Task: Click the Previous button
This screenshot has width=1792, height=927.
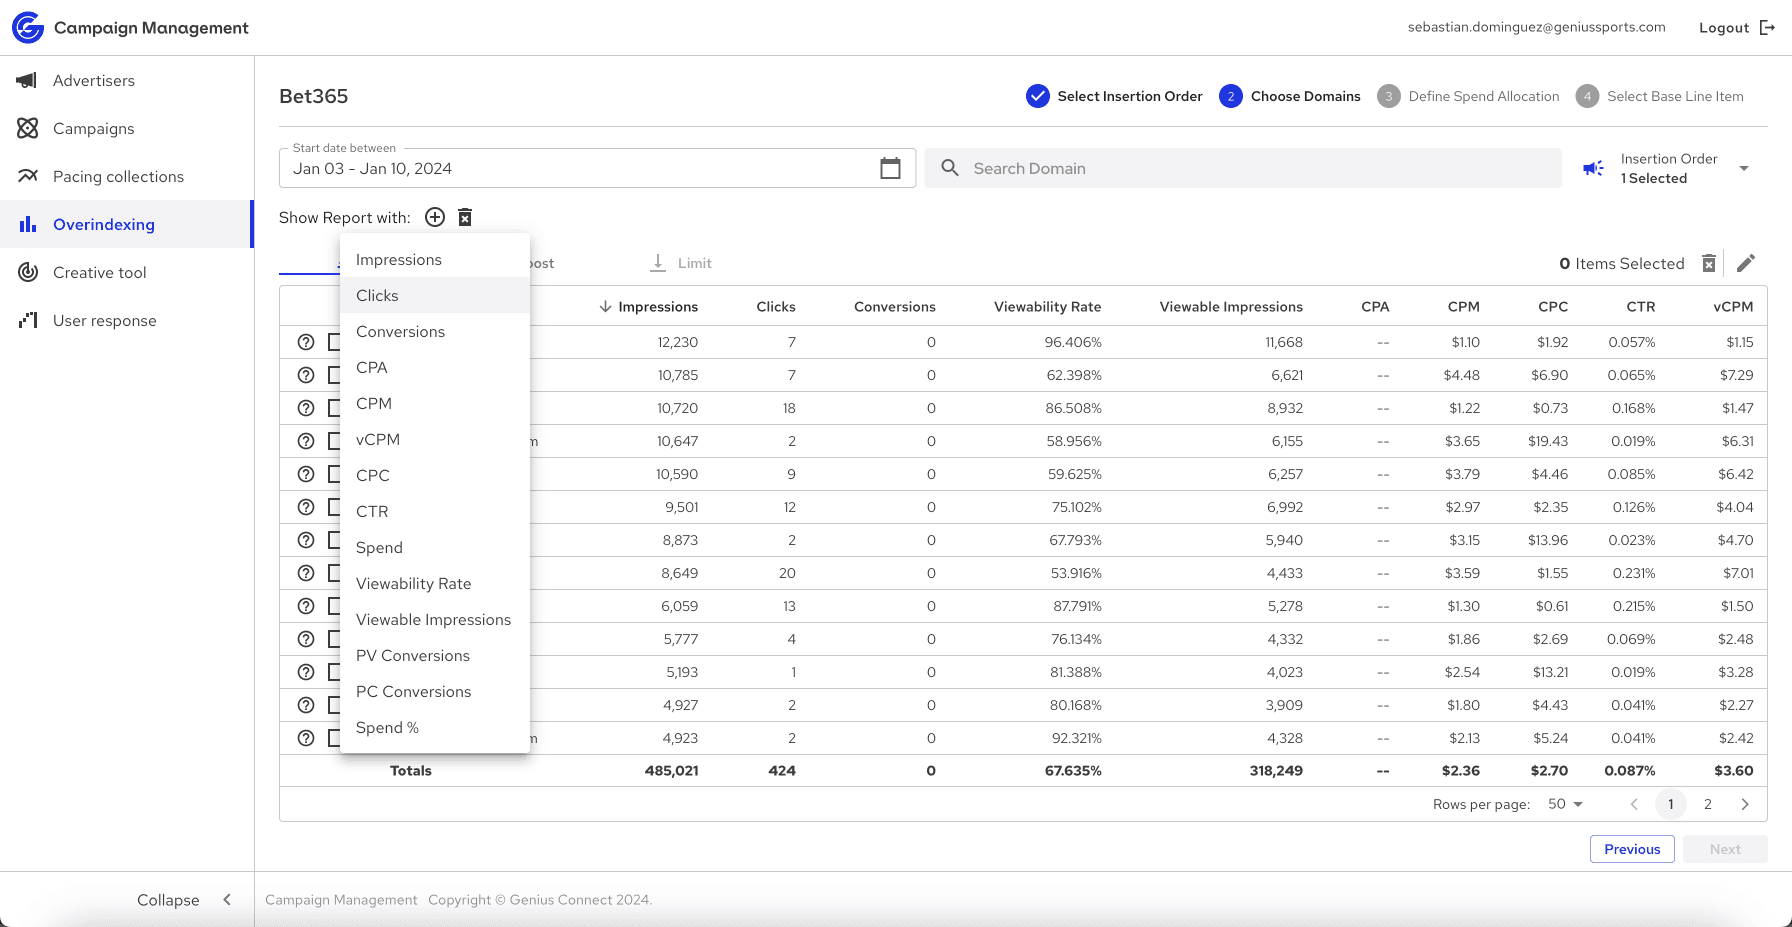Action: pyautogui.click(x=1632, y=849)
